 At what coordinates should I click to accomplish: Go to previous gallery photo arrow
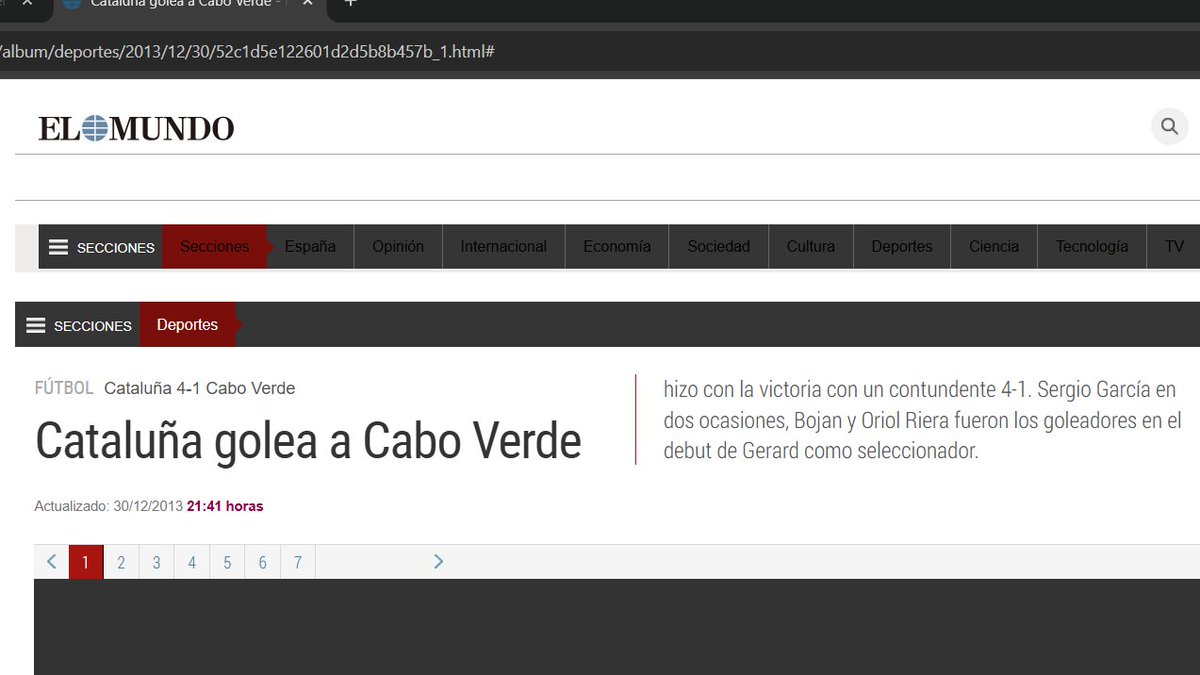pyautogui.click(x=51, y=562)
